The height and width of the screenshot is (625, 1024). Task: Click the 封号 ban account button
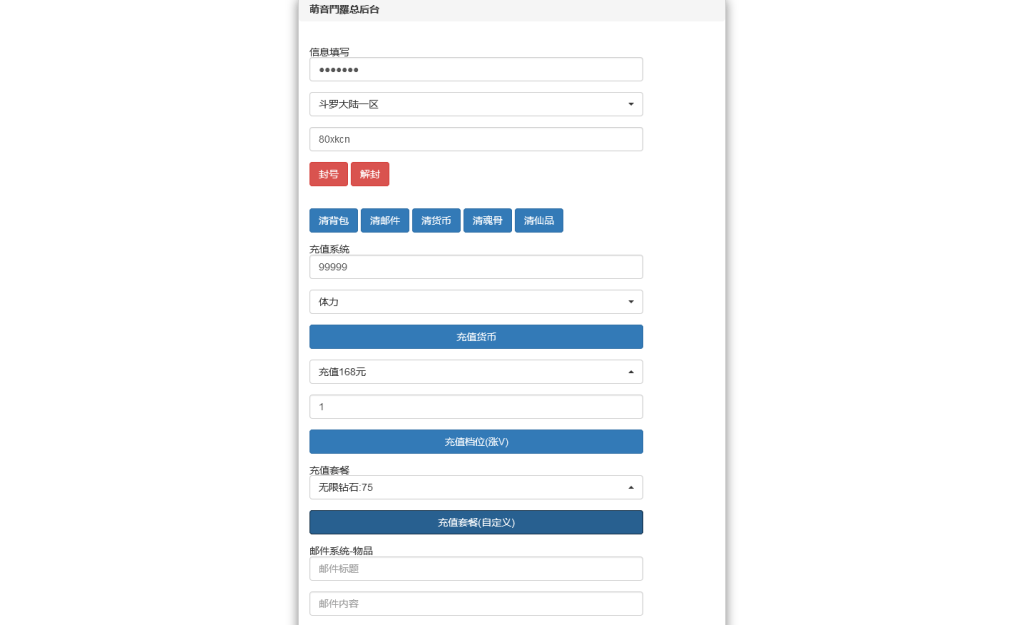tap(327, 173)
